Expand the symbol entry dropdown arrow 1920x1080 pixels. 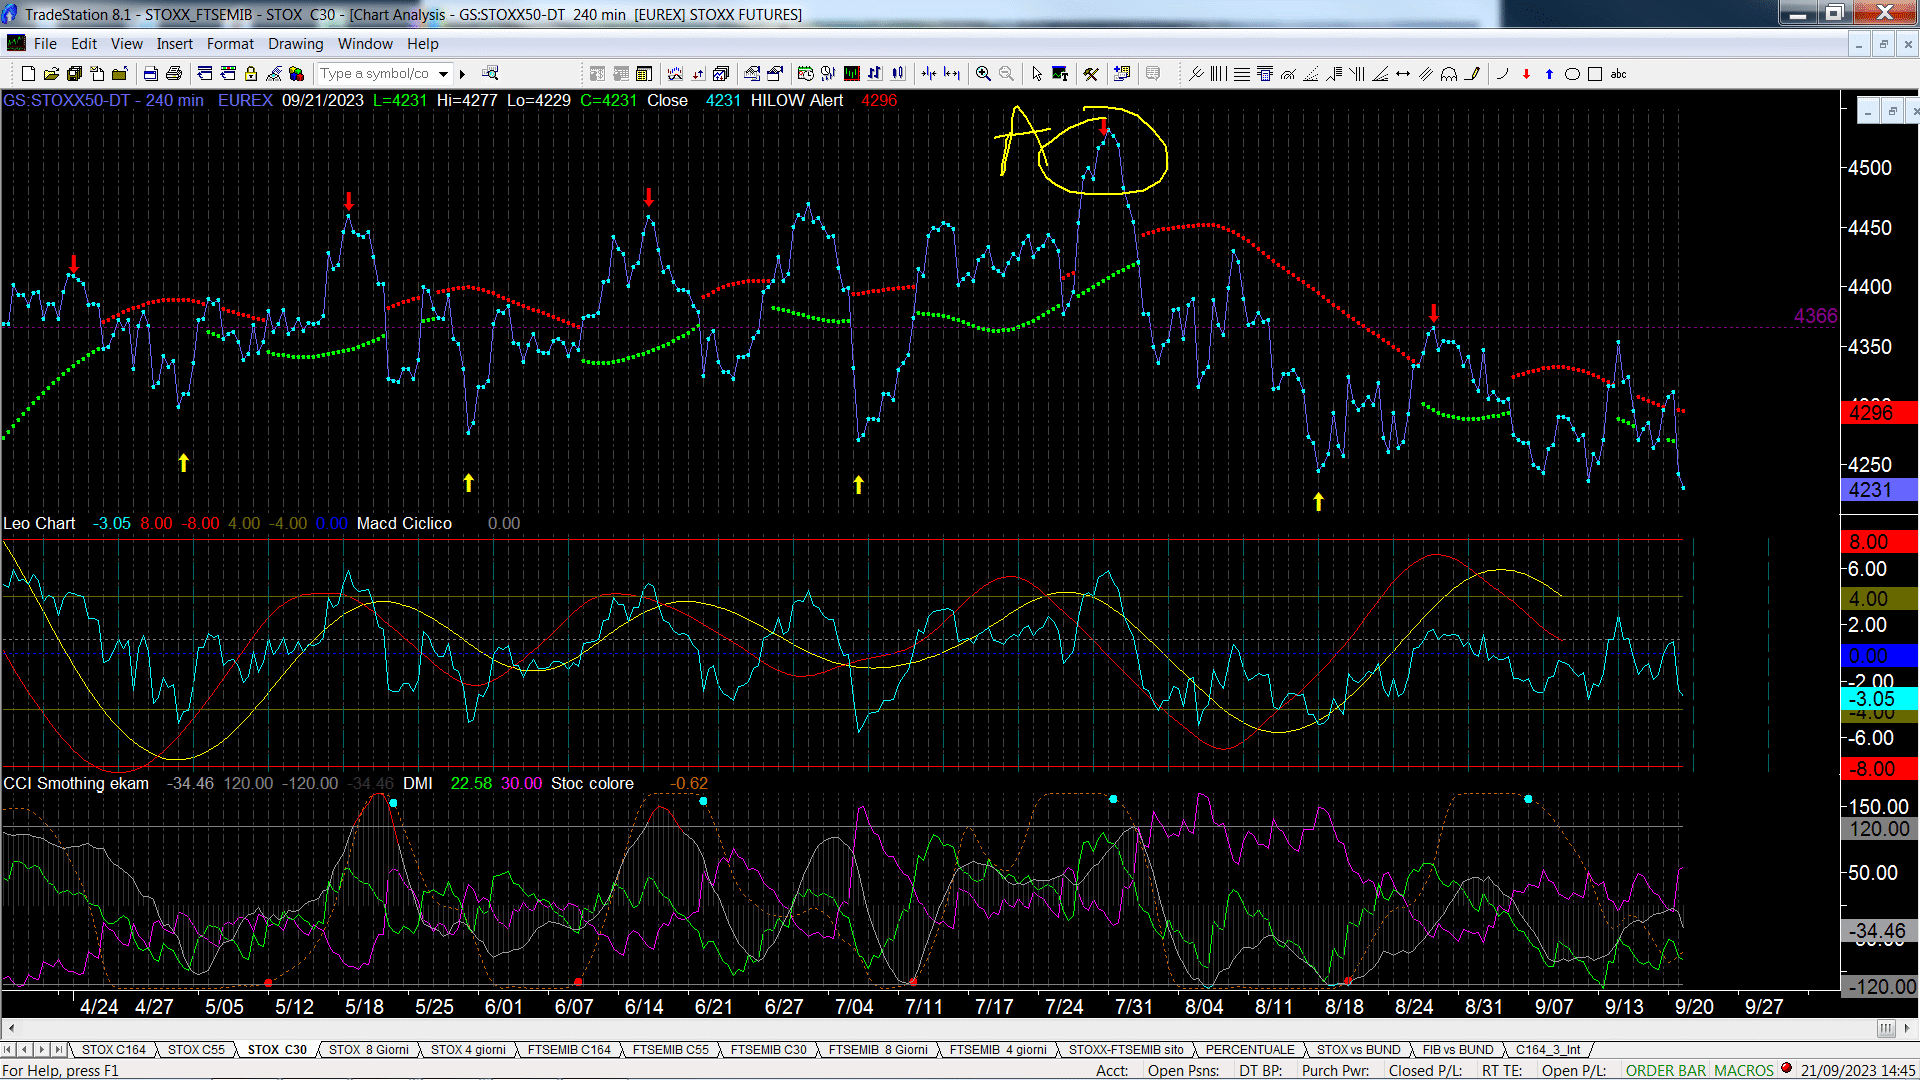click(x=443, y=74)
